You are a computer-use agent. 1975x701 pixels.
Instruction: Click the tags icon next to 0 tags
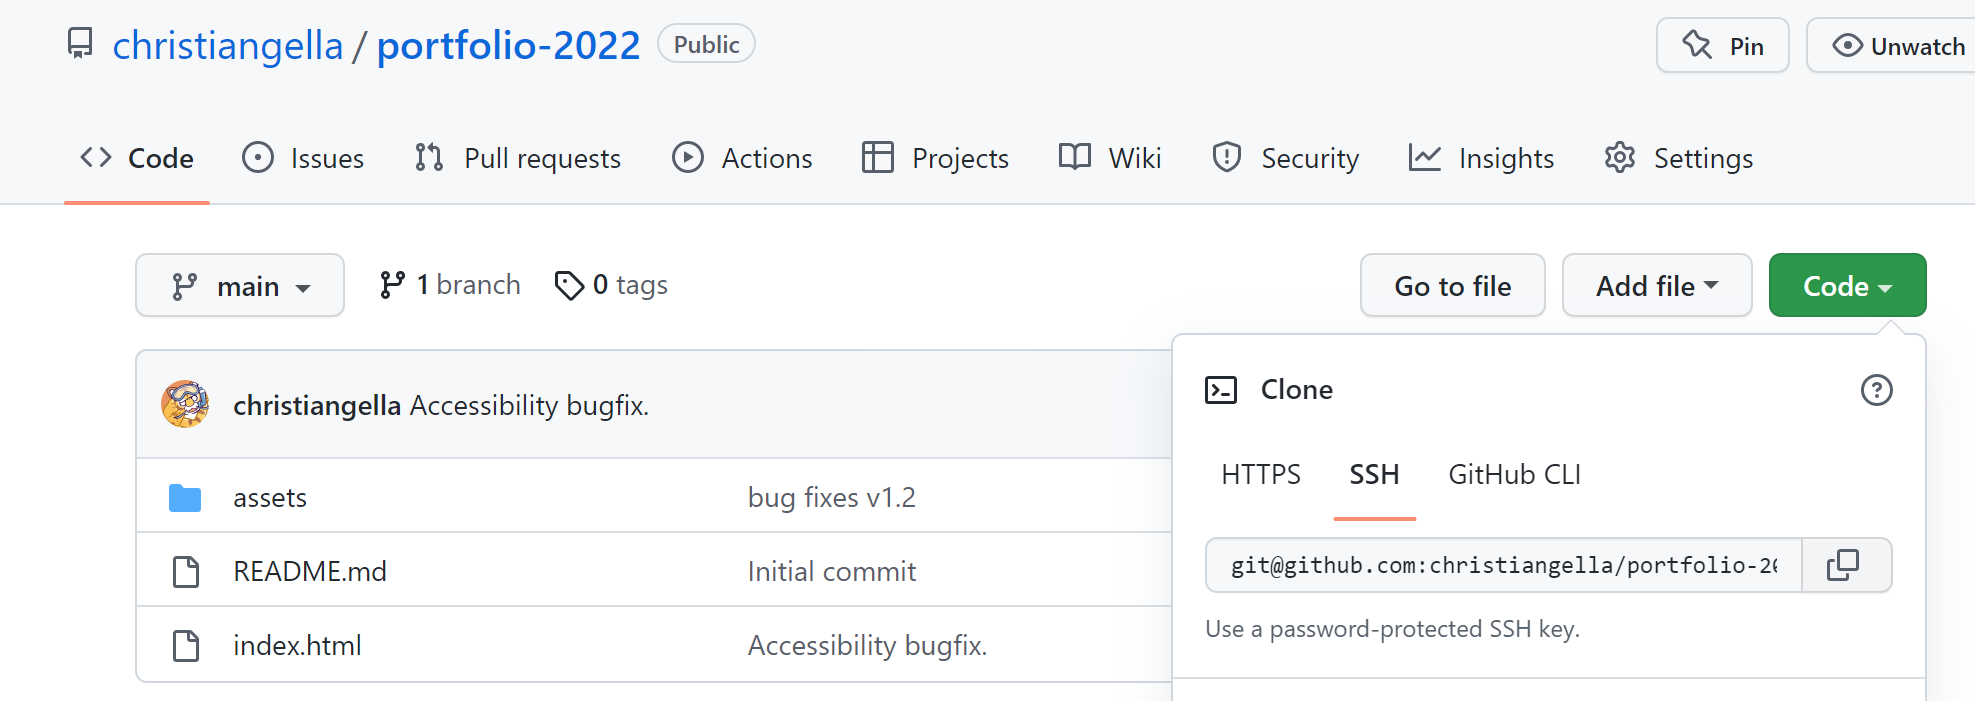(569, 286)
